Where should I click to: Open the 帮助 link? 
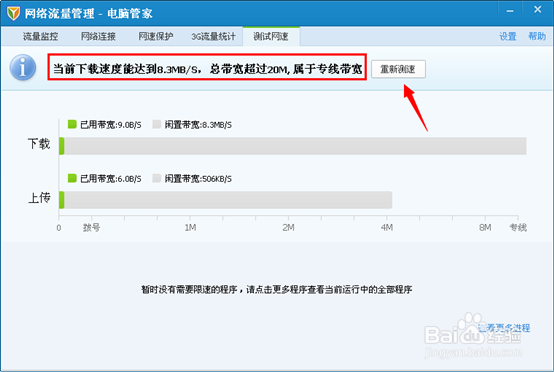(x=537, y=36)
